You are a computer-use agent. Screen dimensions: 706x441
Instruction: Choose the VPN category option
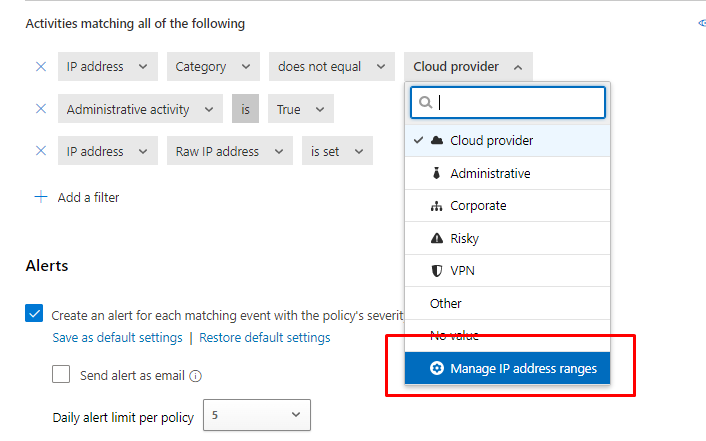(463, 271)
